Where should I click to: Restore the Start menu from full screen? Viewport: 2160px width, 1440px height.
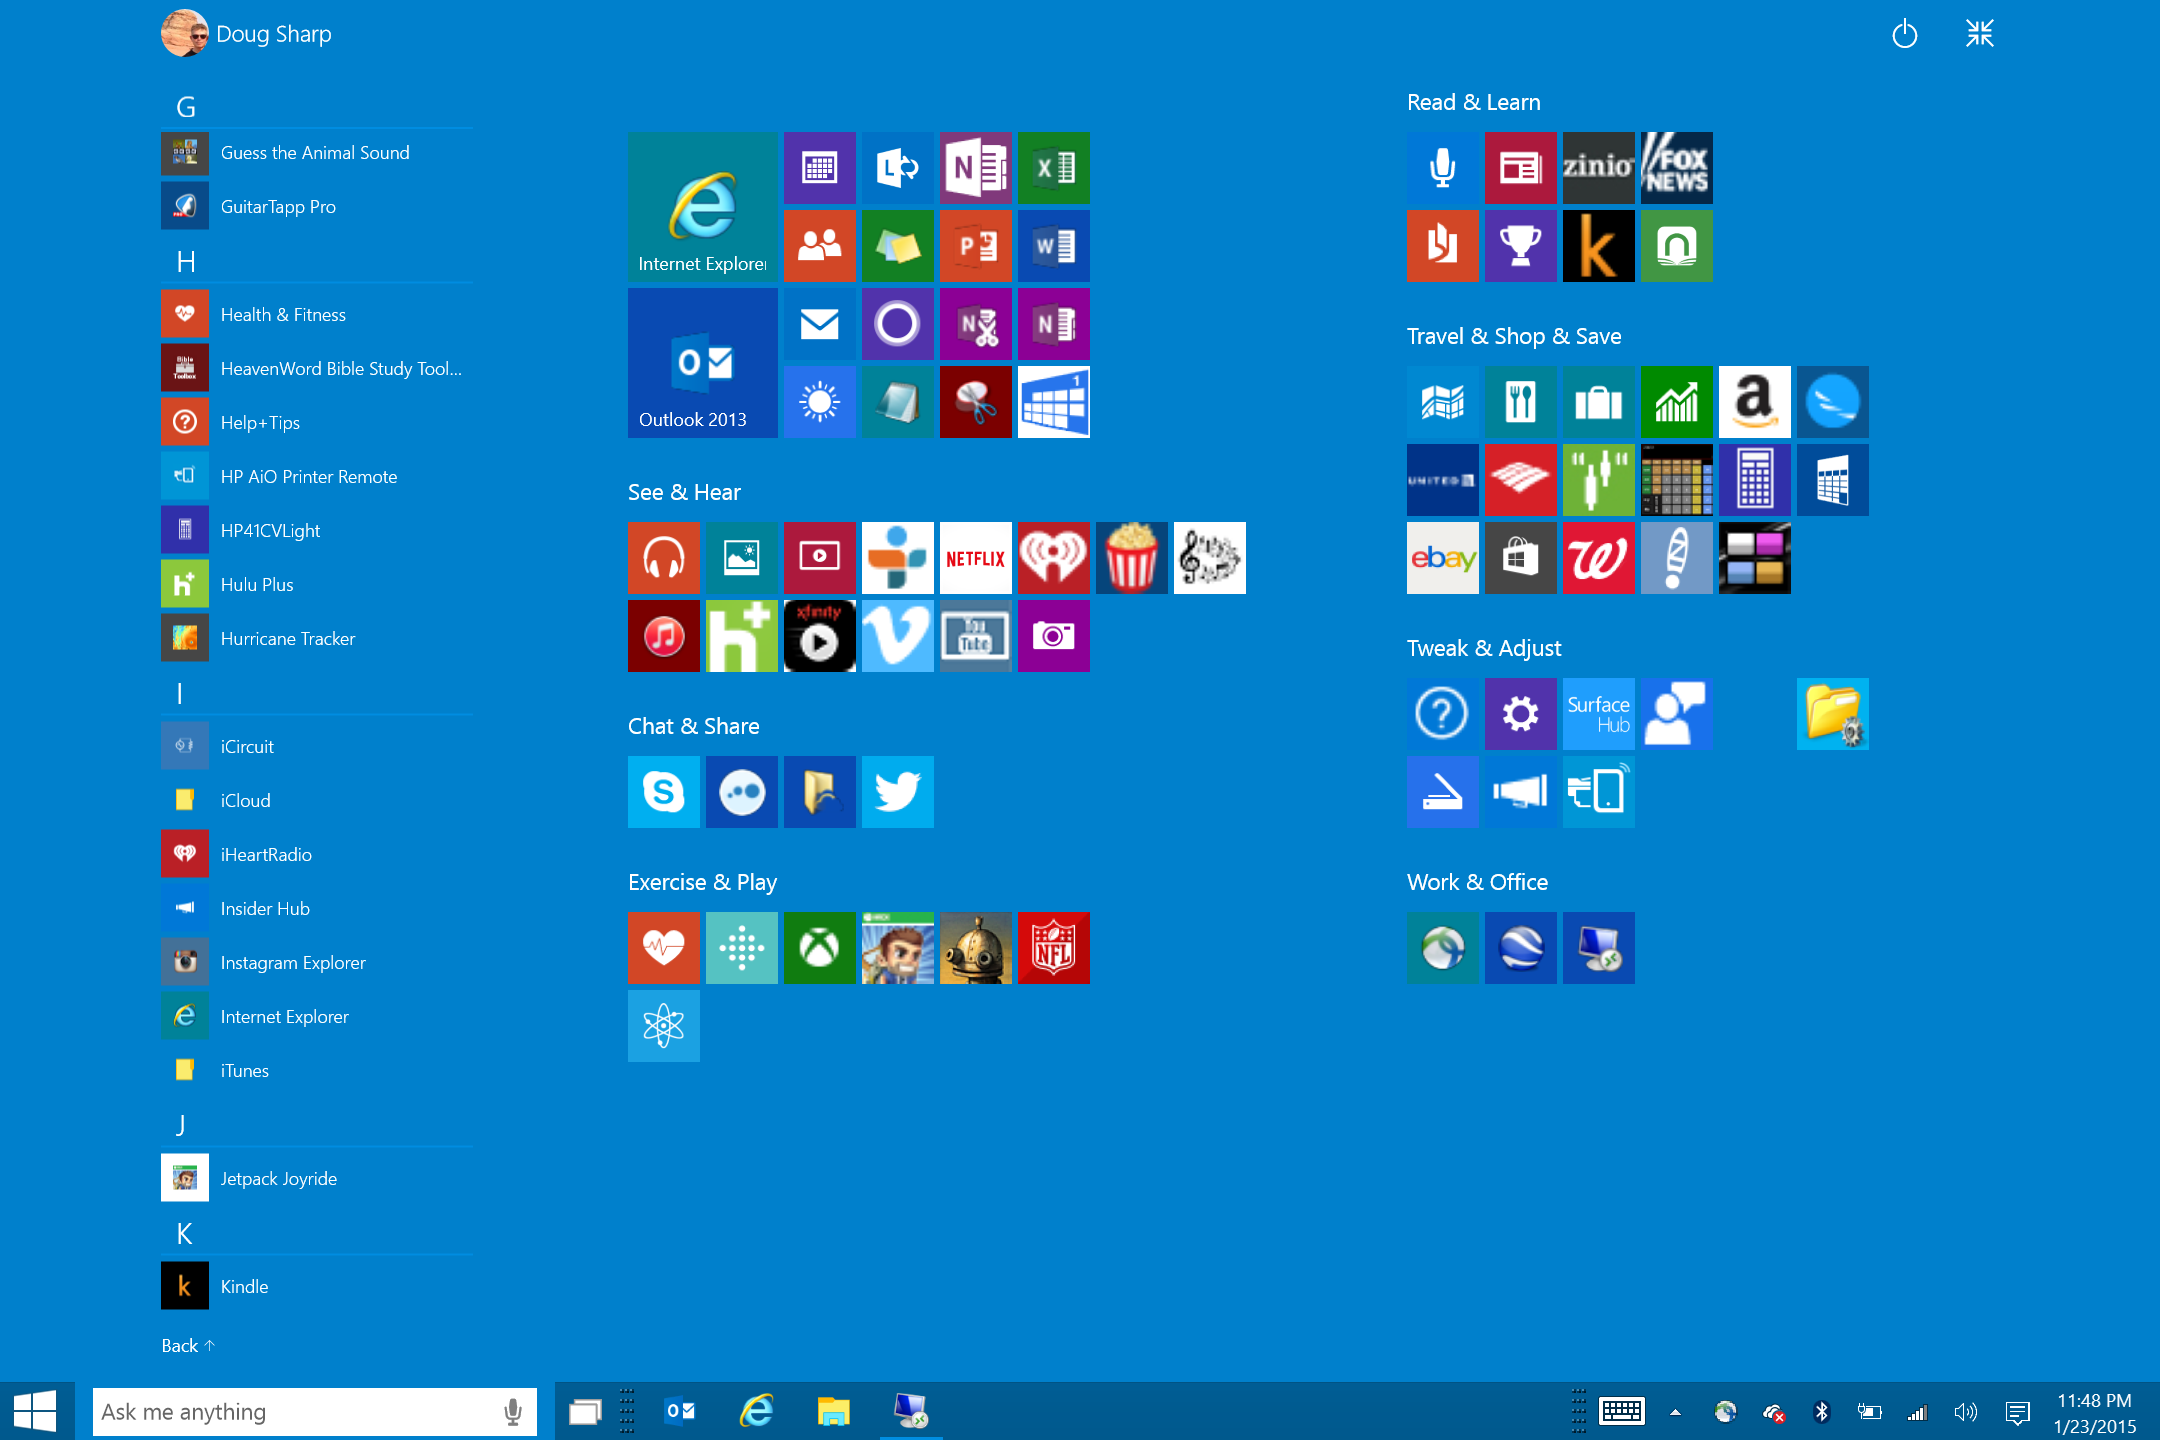click(x=1980, y=34)
